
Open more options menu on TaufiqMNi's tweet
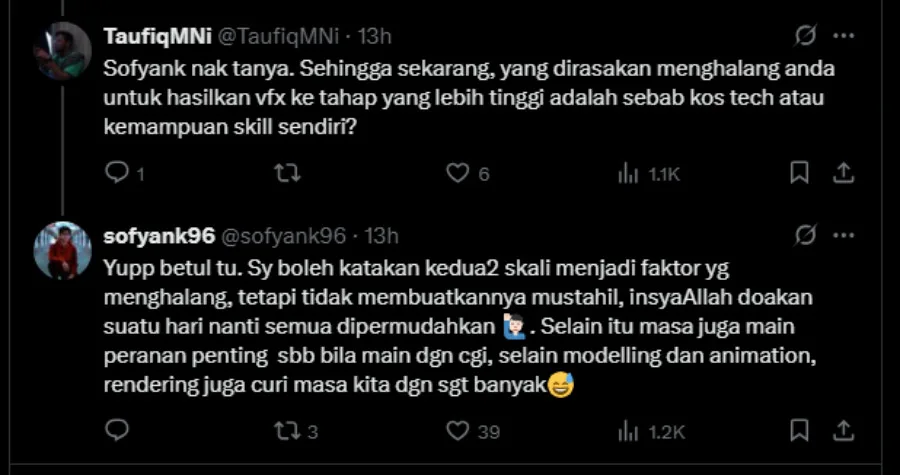pyautogui.click(x=843, y=36)
